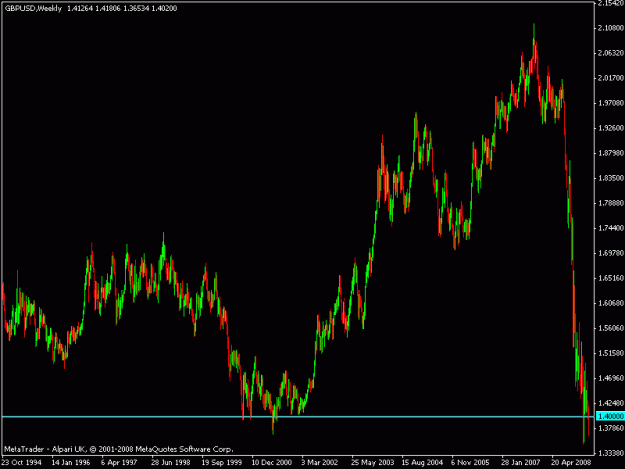The image size is (625, 469).
Task: Click the 1.92600 price axis label
Action: coord(611,128)
